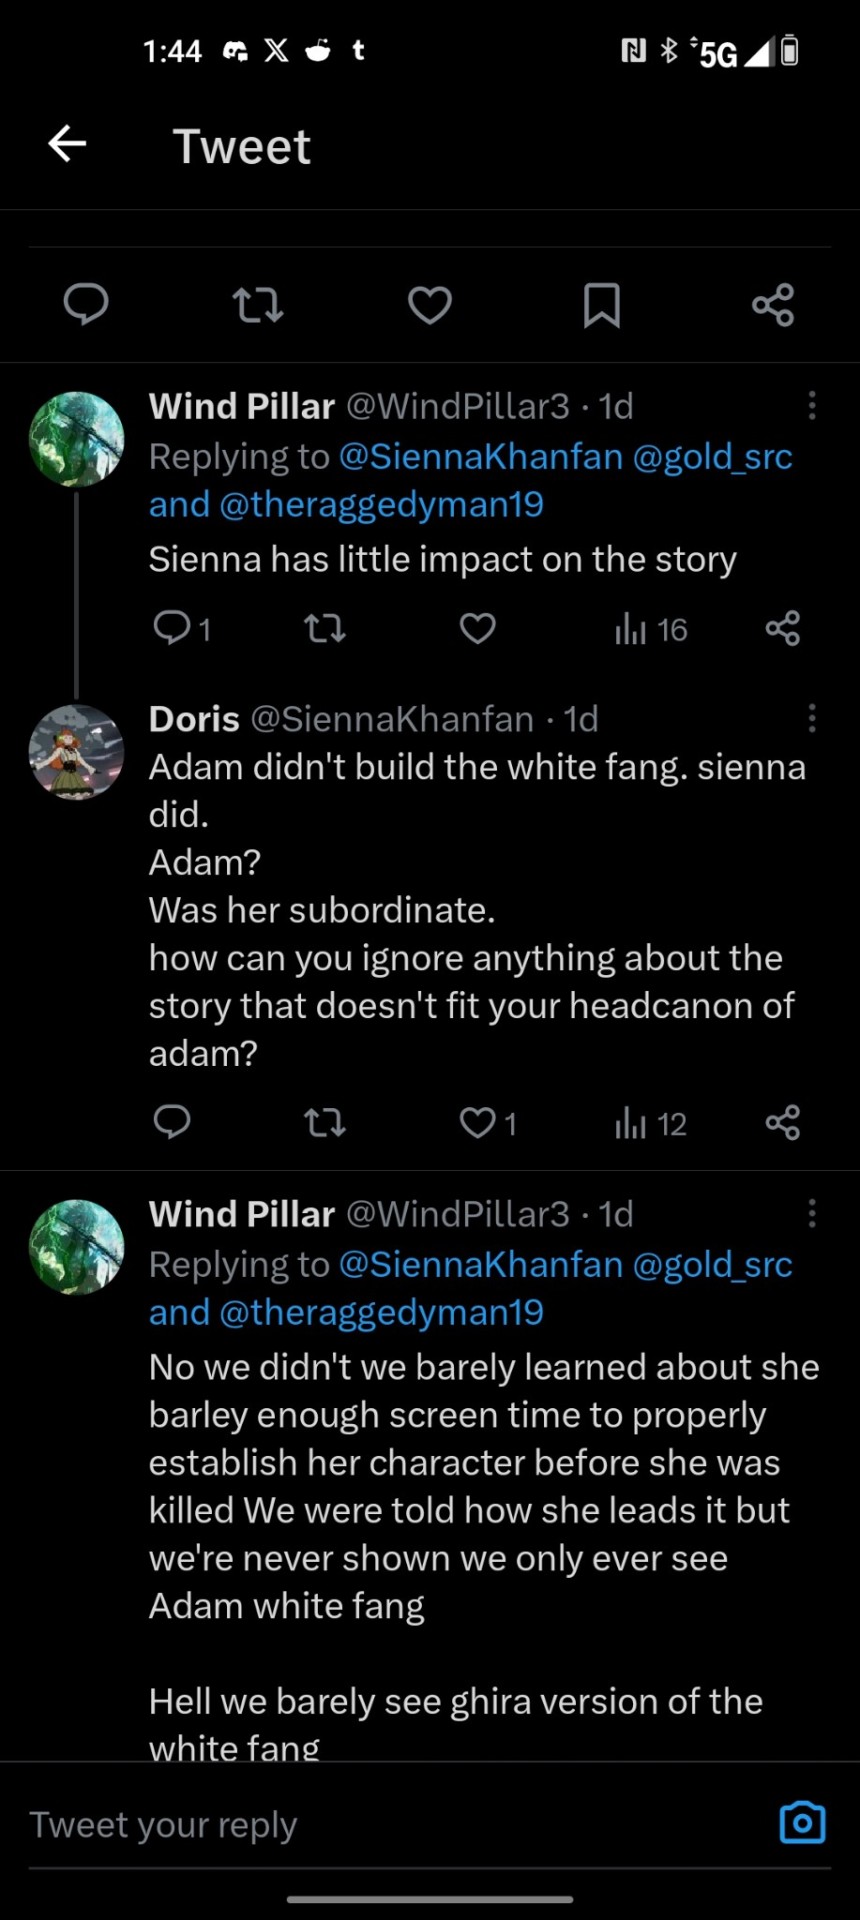Tap the back arrow in the header
860x1920 pixels.
(67, 144)
